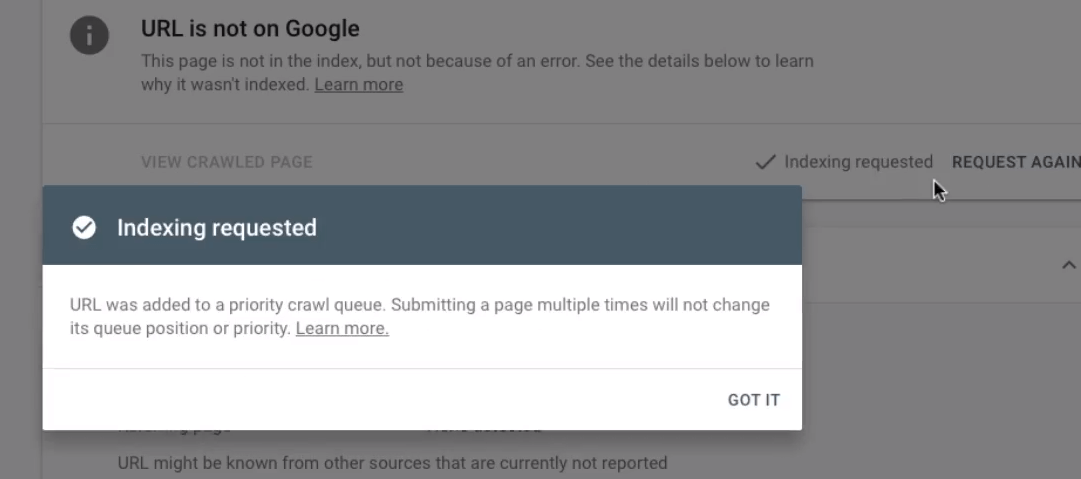Click the priority crawl queue message text
Viewport: 1081px width, 479px height.
420,316
